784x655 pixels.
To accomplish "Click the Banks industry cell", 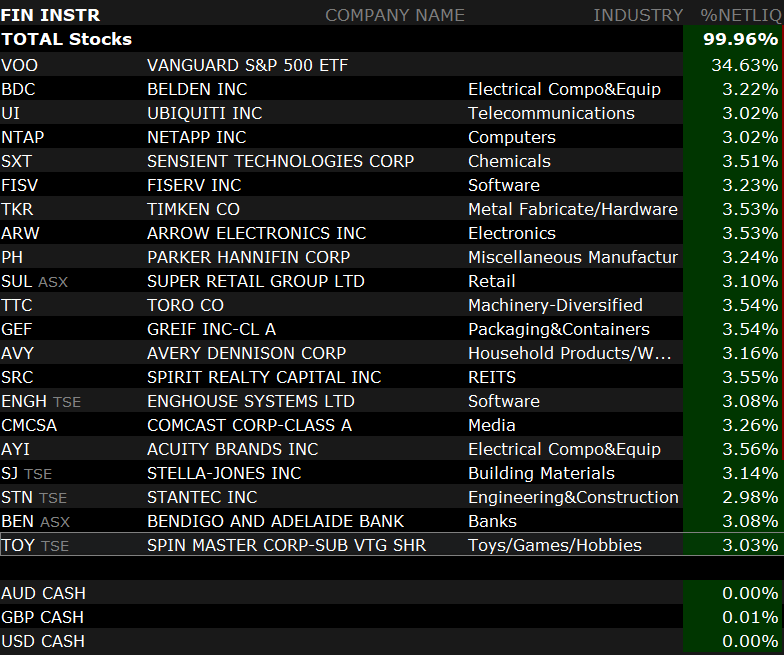I will 492,521.
